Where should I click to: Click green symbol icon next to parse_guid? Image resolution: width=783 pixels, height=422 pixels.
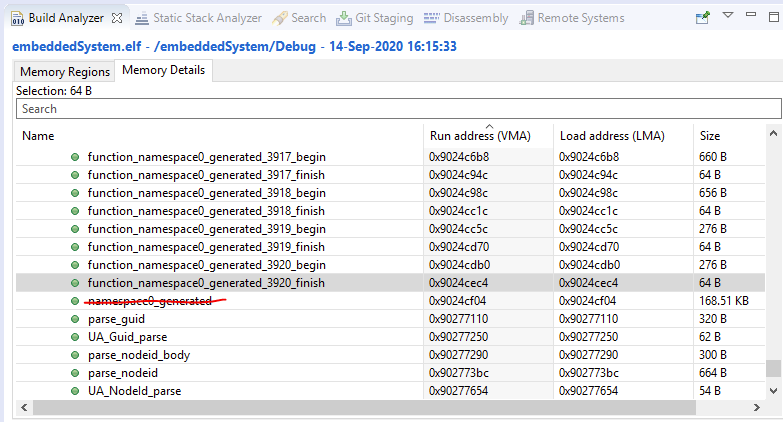coord(75,319)
